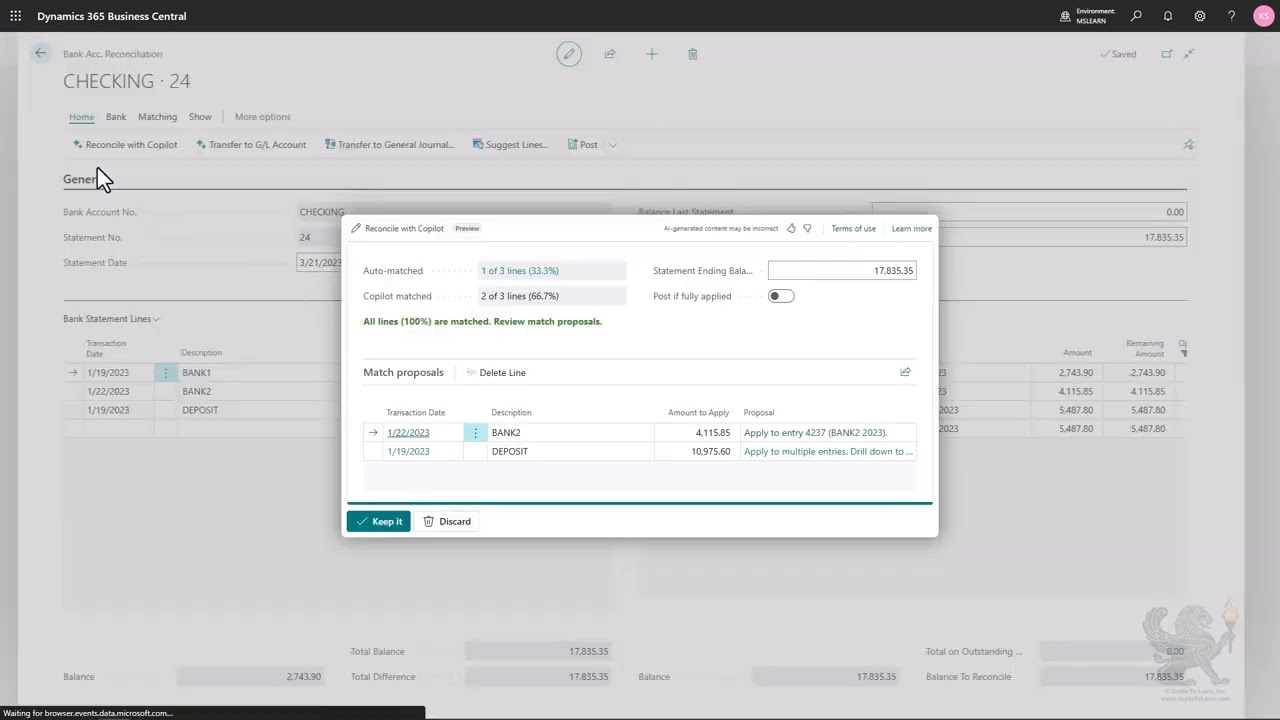The height and width of the screenshot is (720, 1280).
Task: Open the Matching menu
Action: (x=157, y=117)
